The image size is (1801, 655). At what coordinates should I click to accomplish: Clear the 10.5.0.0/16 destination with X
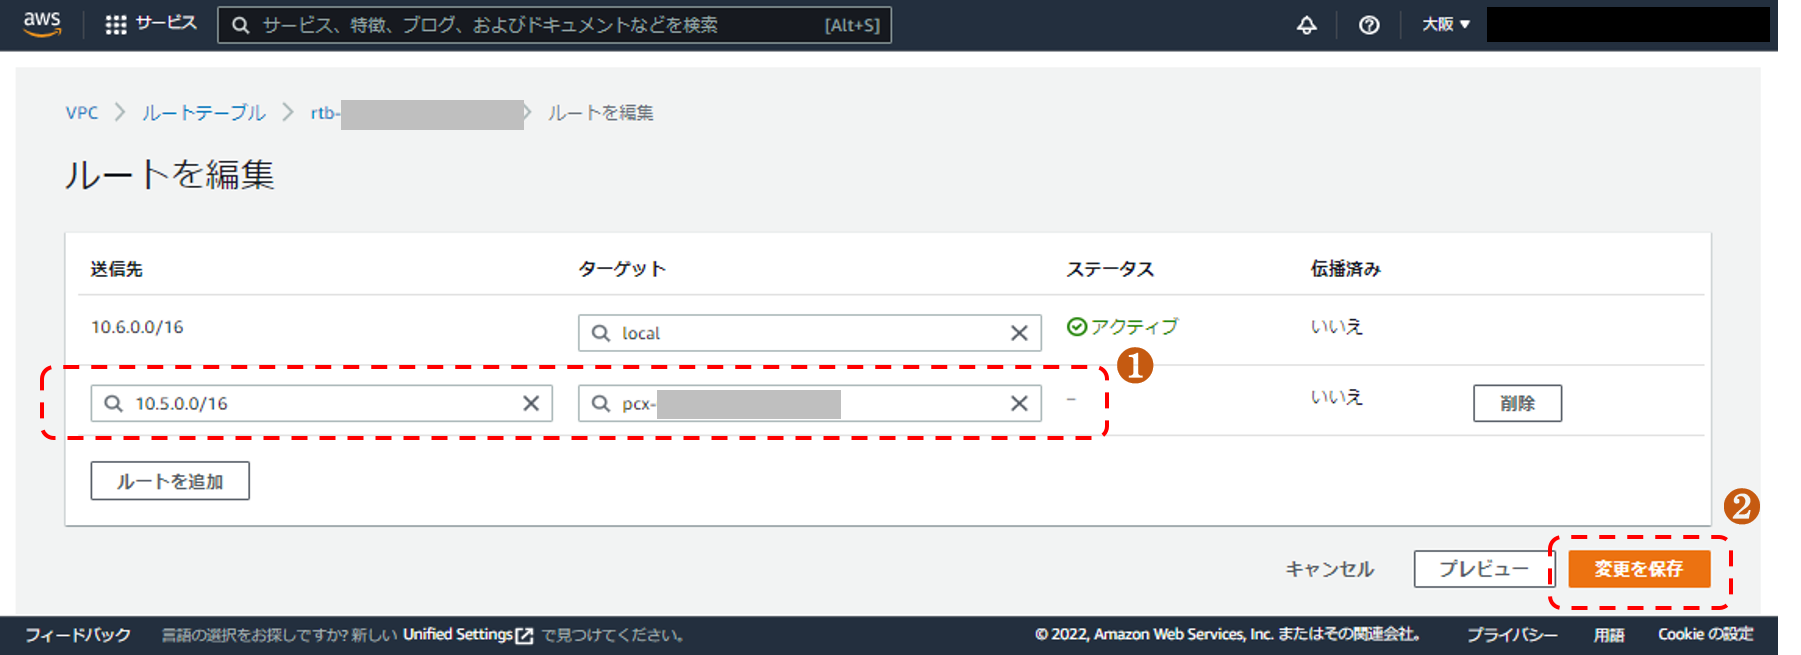pyautogui.click(x=531, y=403)
